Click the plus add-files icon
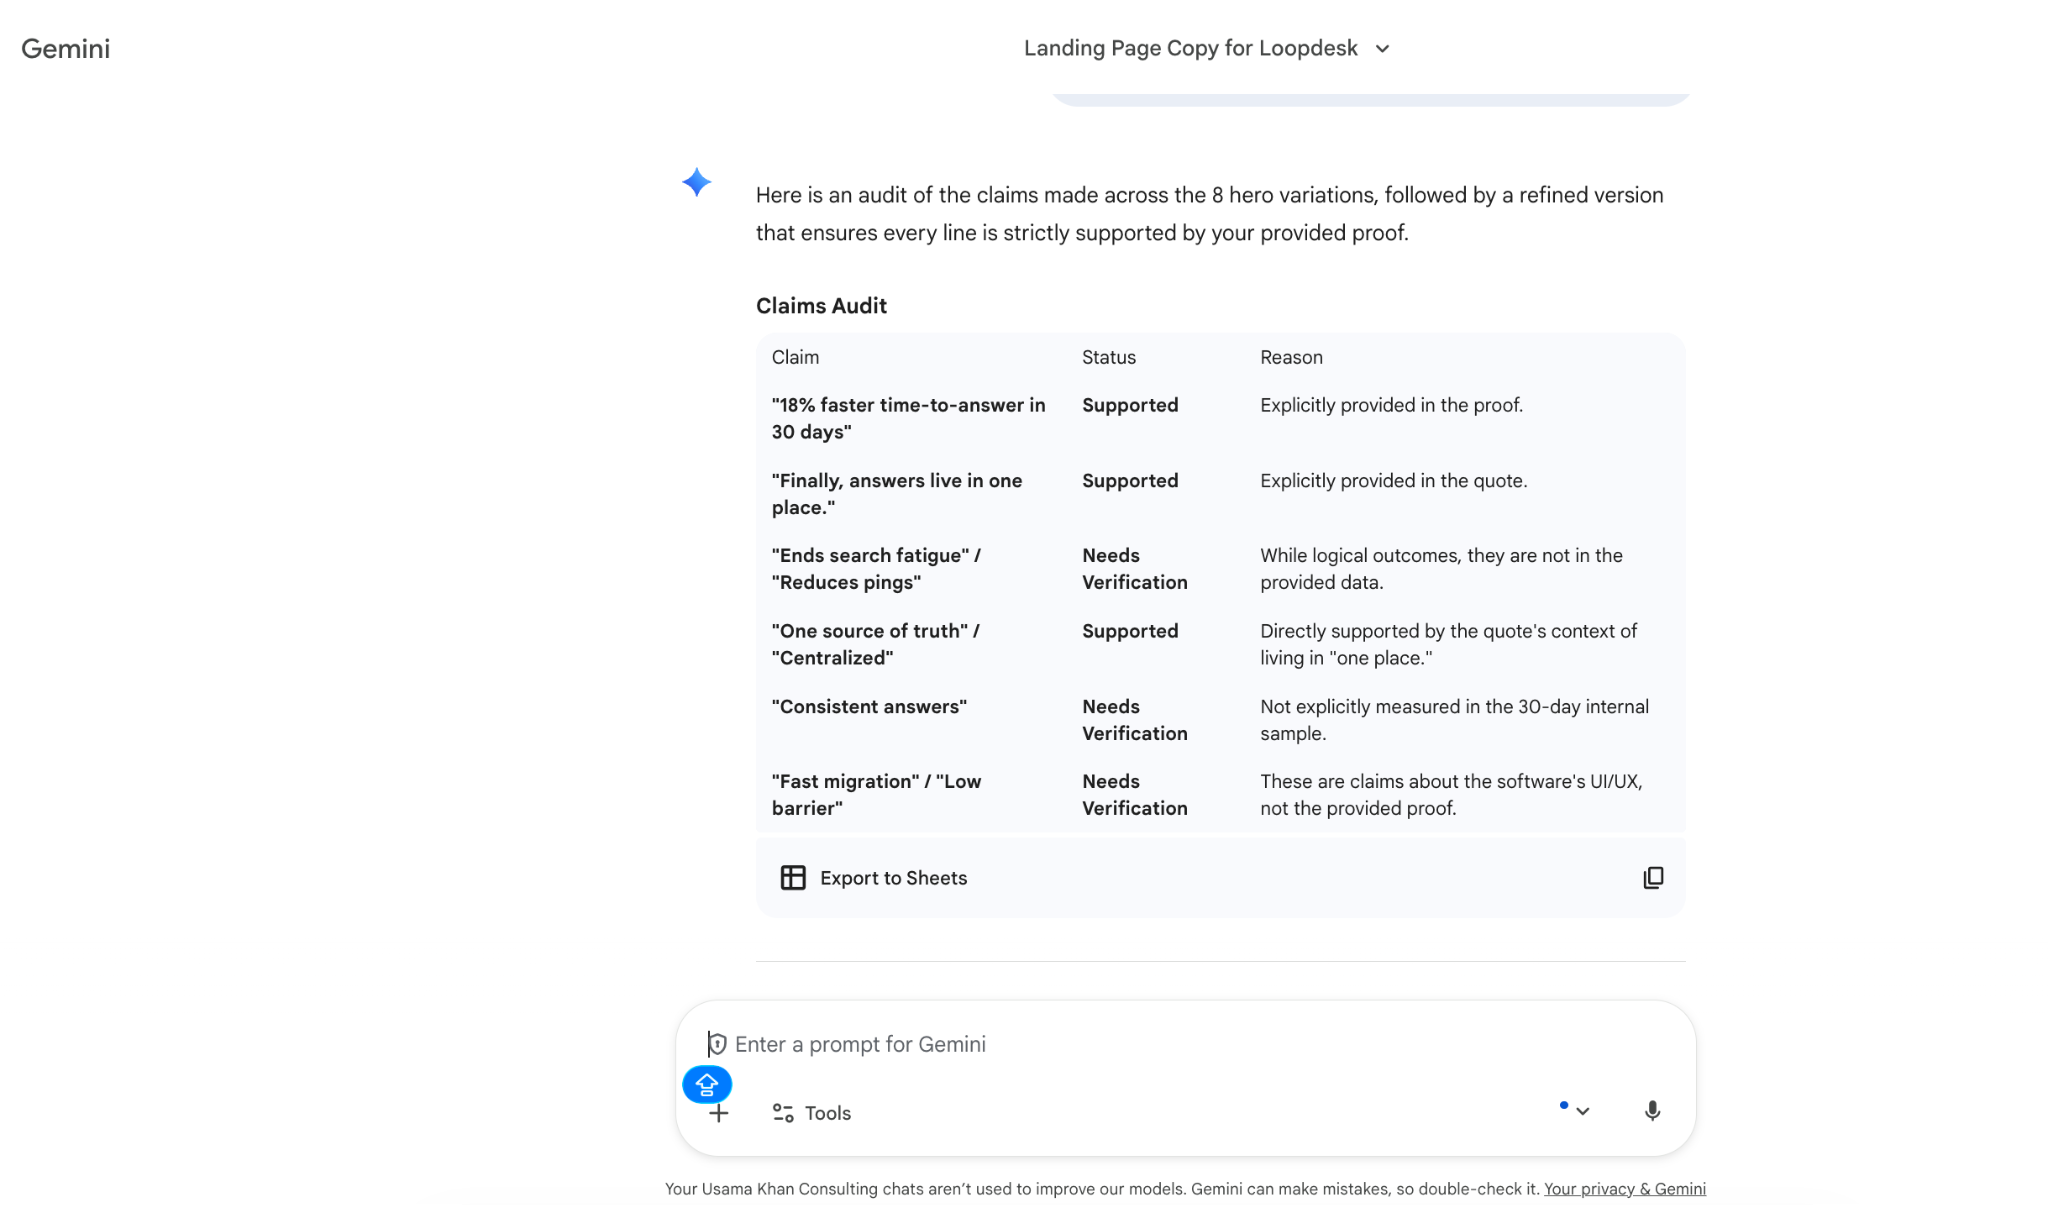The height and width of the screenshot is (1205, 2048). click(719, 1114)
